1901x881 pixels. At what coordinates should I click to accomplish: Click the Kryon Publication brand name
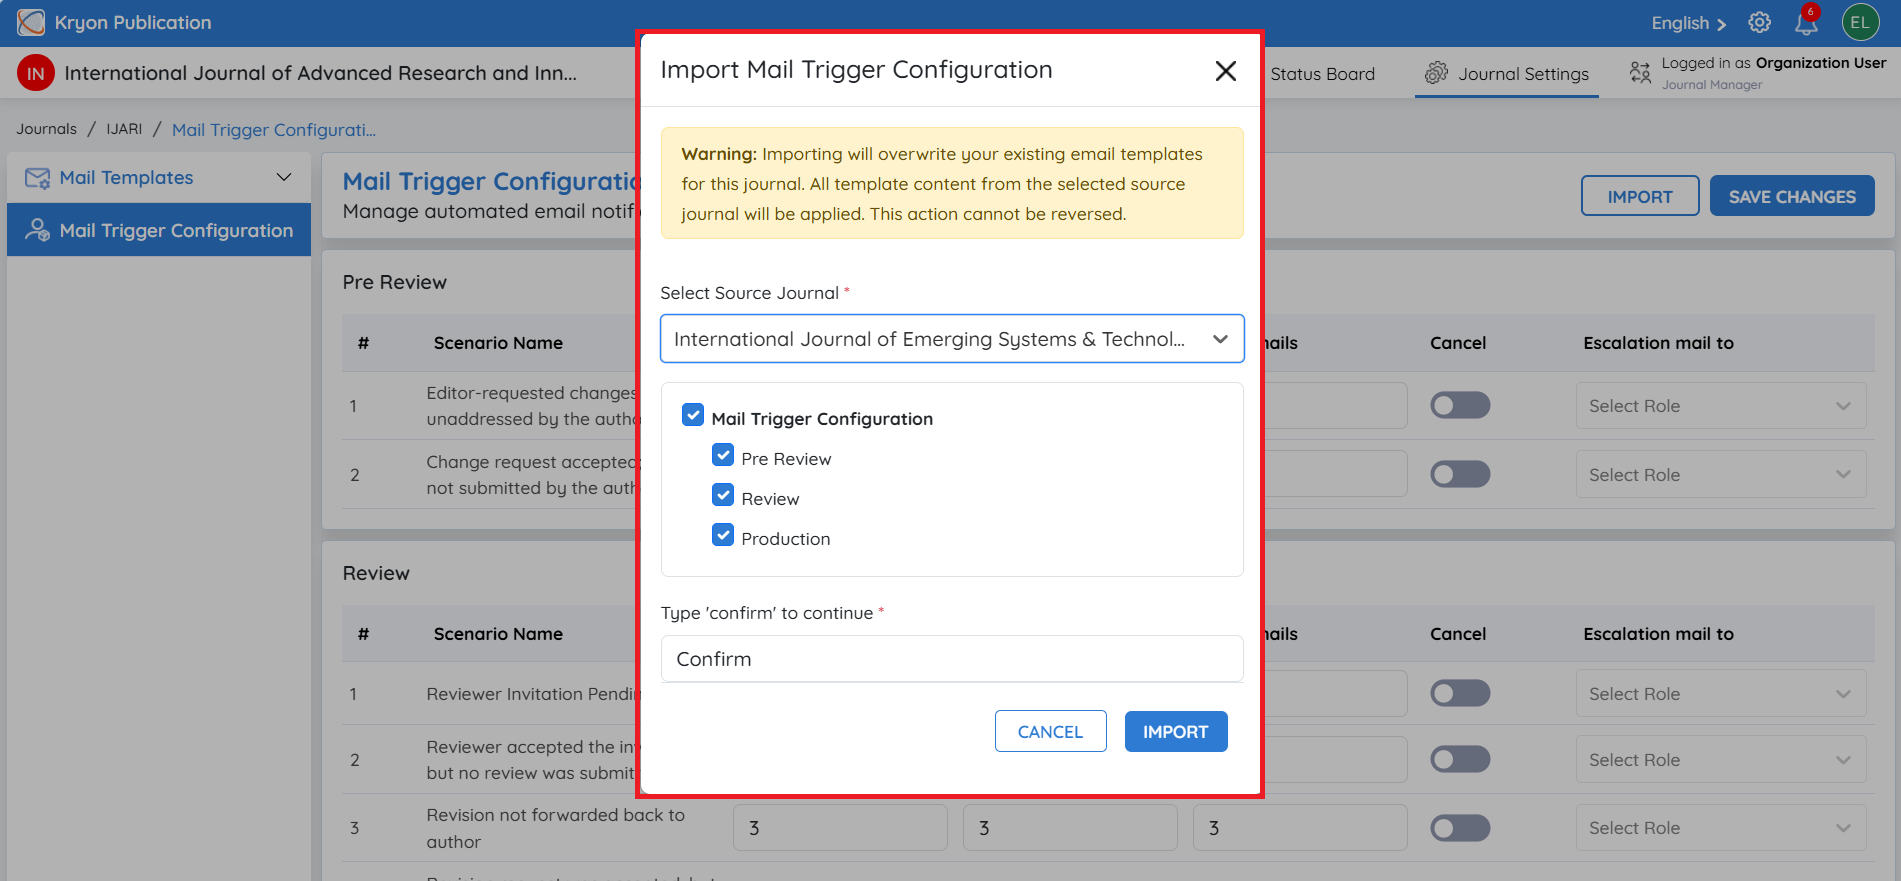point(133,22)
